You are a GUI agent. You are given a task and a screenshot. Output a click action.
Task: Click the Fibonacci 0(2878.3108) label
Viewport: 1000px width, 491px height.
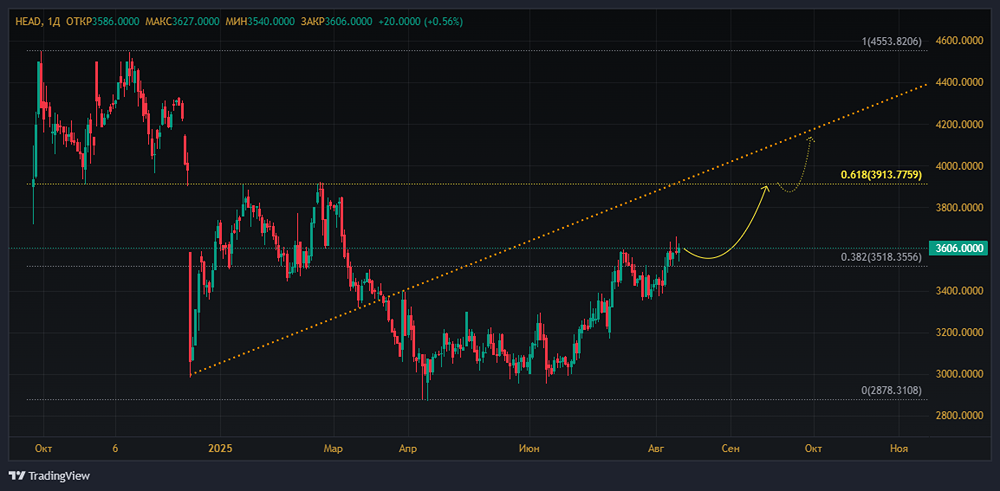(x=891, y=390)
